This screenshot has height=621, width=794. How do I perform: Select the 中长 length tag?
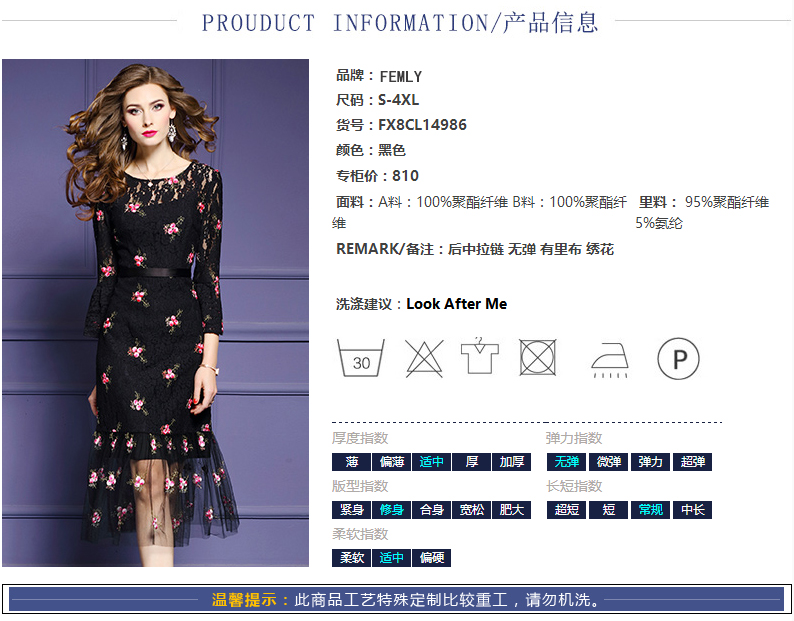[692, 510]
